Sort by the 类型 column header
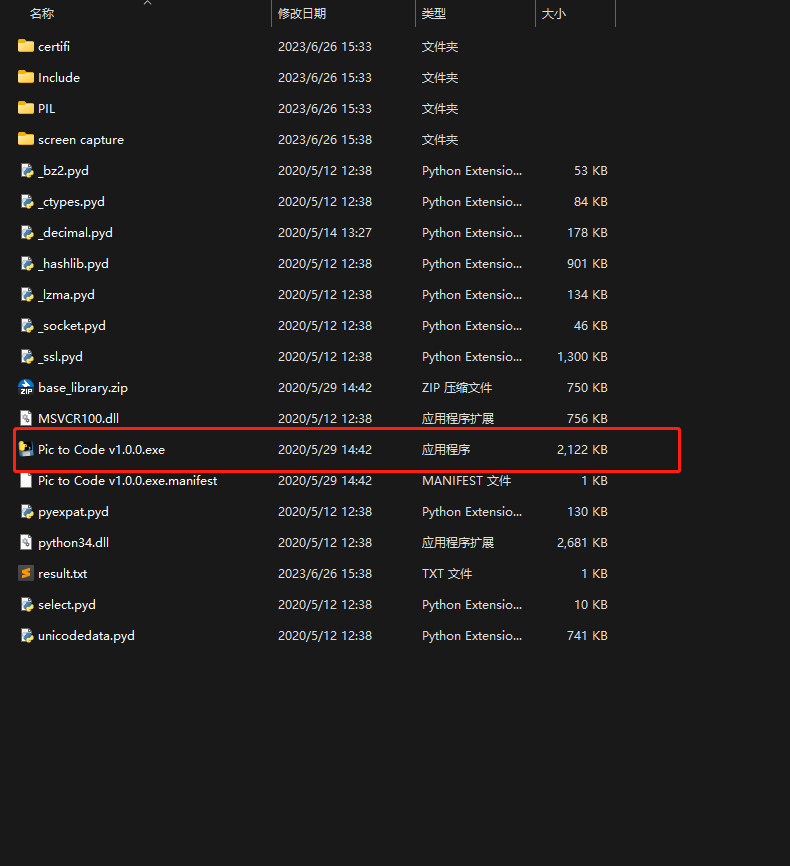This screenshot has height=866, width=790. pos(434,13)
